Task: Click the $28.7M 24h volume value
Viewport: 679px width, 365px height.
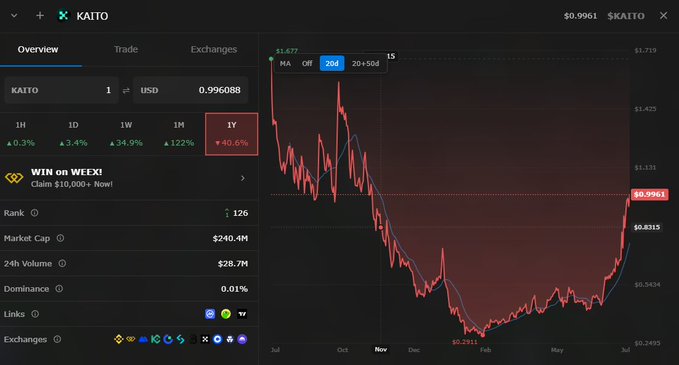Action: [233, 263]
